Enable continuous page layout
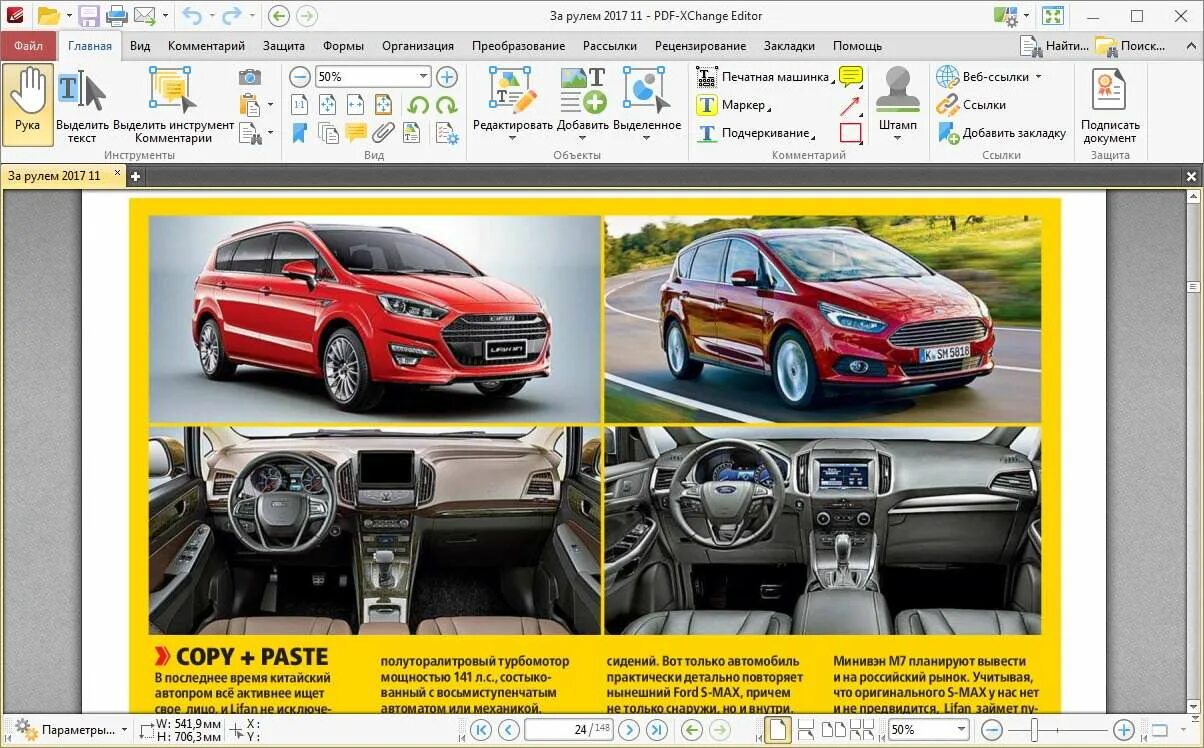Image resolution: width=1204 pixels, height=748 pixels. click(x=805, y=730)
